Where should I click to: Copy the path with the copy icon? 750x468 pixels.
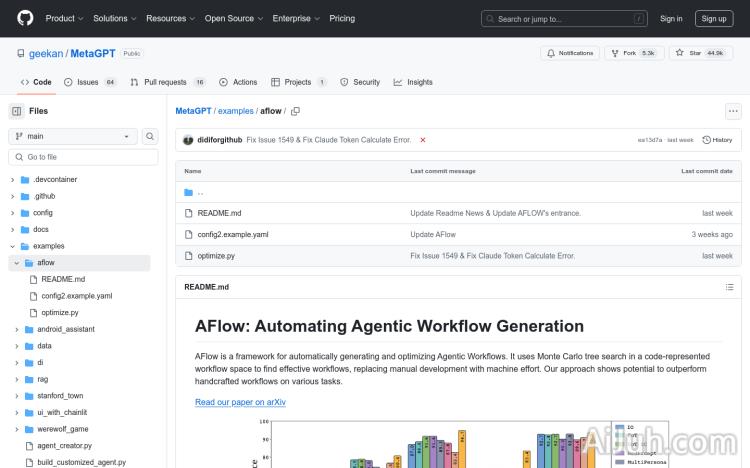pos(296,111)
